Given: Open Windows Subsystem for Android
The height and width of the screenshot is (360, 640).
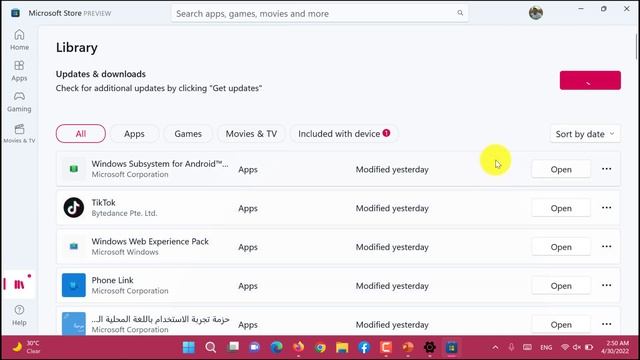Looking at the screenshot, I should [561, 169].
